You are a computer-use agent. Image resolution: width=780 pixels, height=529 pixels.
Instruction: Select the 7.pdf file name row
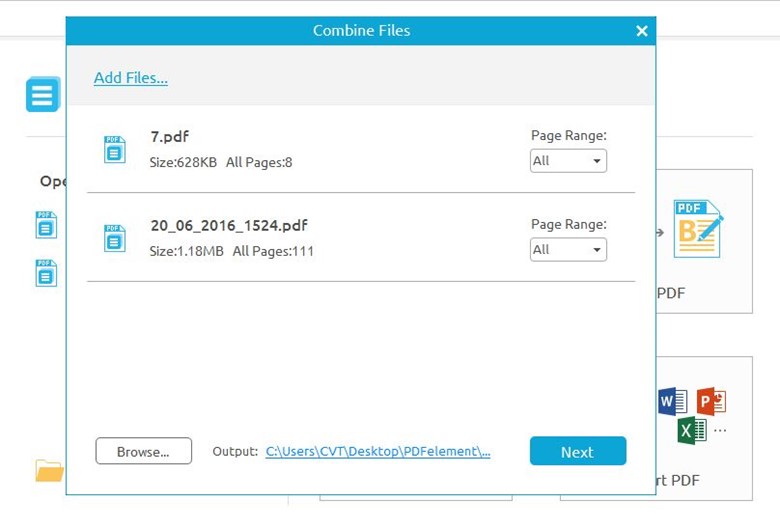170,137
